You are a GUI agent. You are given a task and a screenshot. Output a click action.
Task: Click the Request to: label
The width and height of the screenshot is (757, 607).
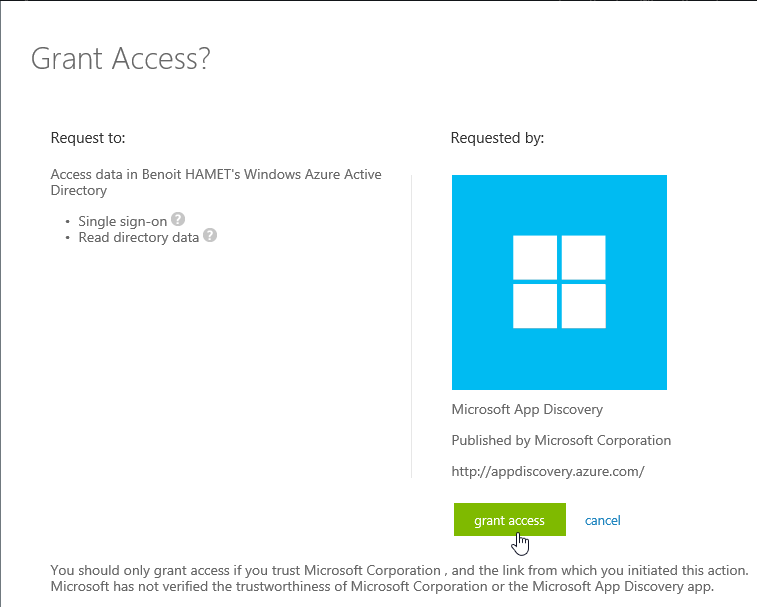click(x=88, y=138)
